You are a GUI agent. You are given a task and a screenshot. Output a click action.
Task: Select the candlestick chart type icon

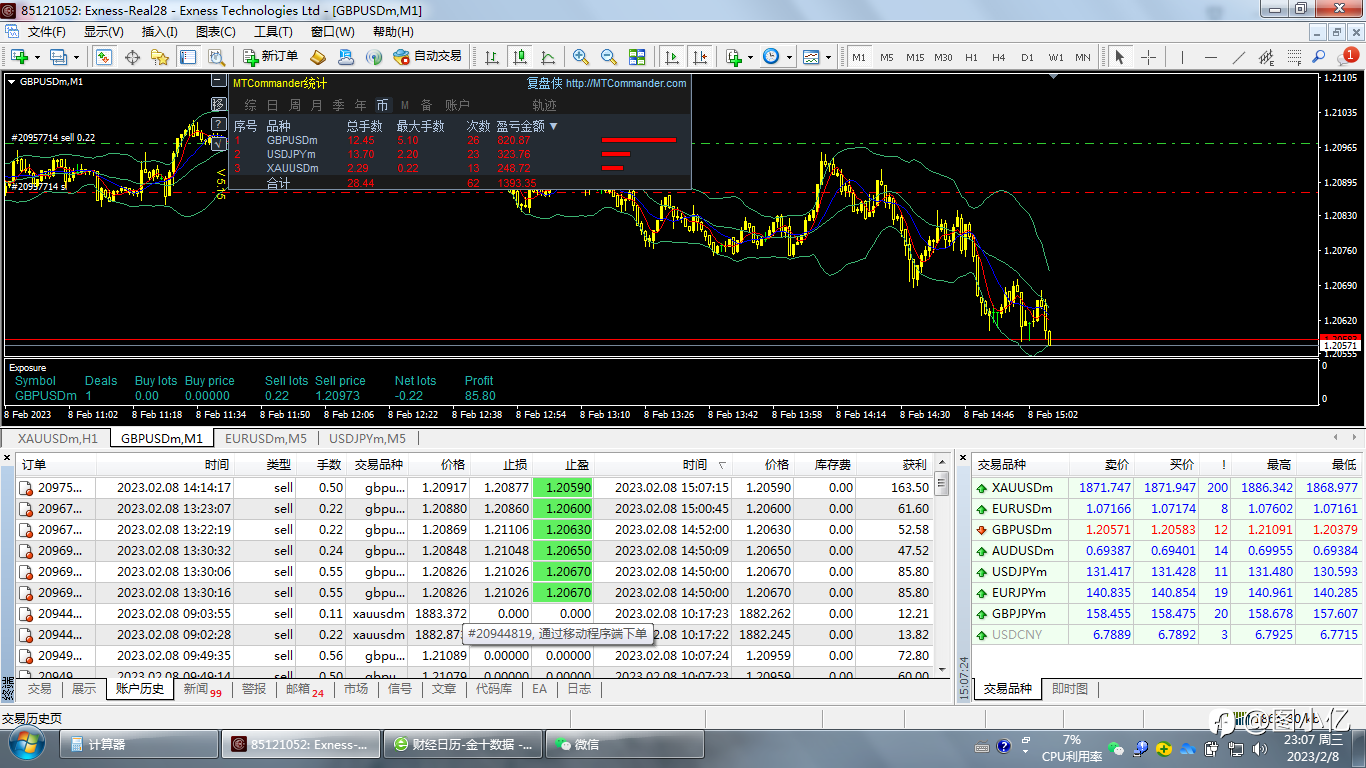519,57
